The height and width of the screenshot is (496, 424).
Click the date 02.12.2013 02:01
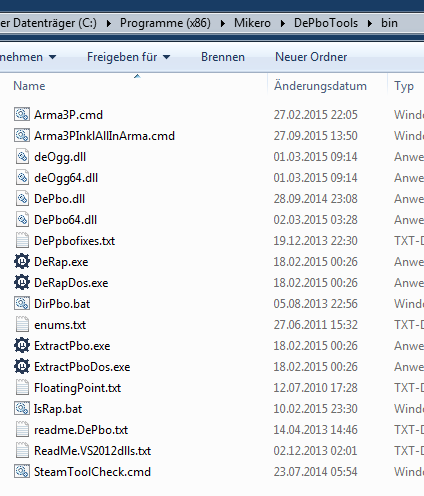pos(315,451)
